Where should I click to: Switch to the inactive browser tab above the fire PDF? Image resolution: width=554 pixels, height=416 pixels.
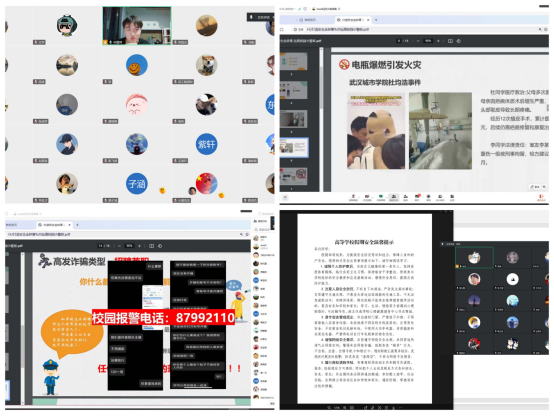click(x=307, y=20)
